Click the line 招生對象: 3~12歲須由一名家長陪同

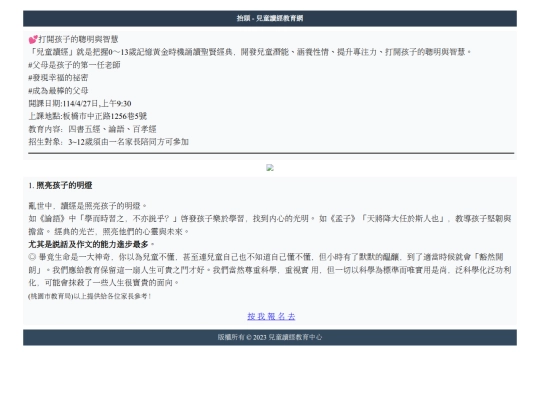(108, 142)
